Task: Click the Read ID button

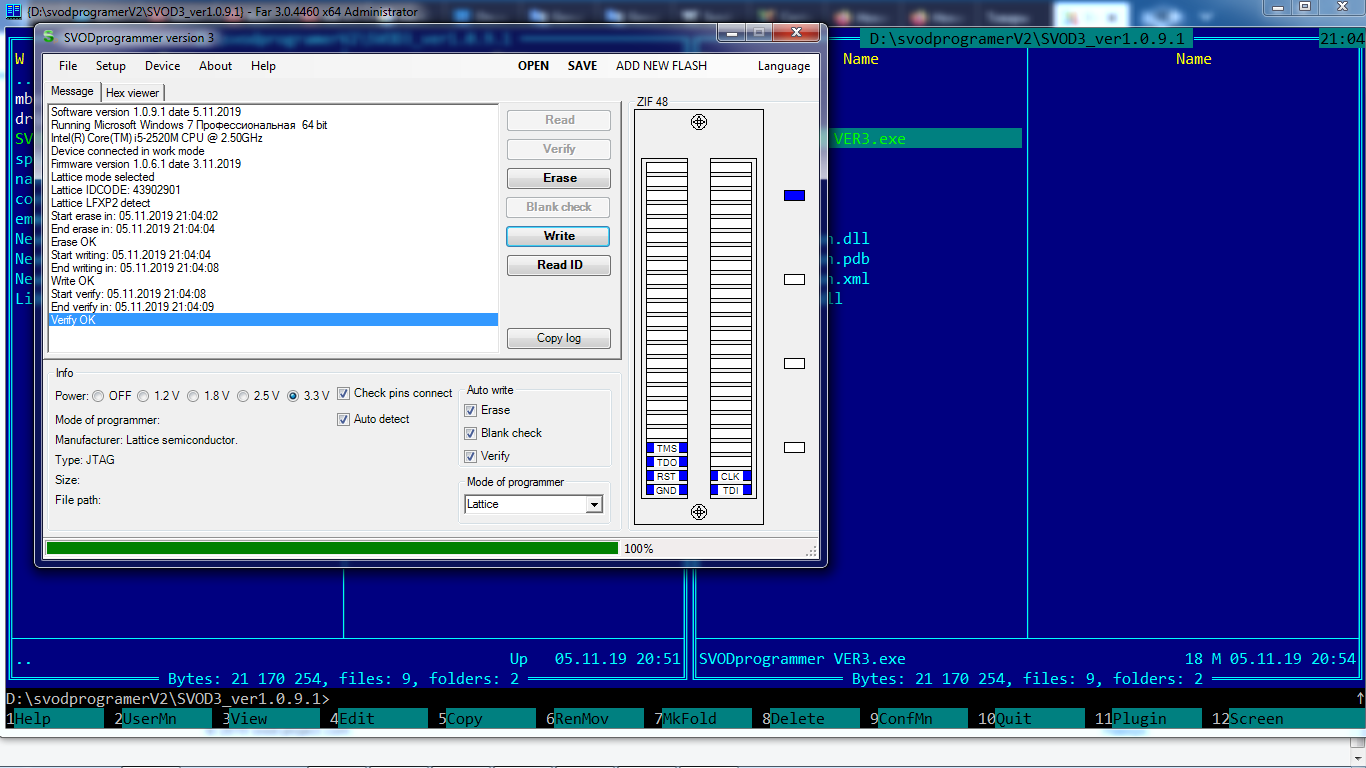Action: pos(559,265)
